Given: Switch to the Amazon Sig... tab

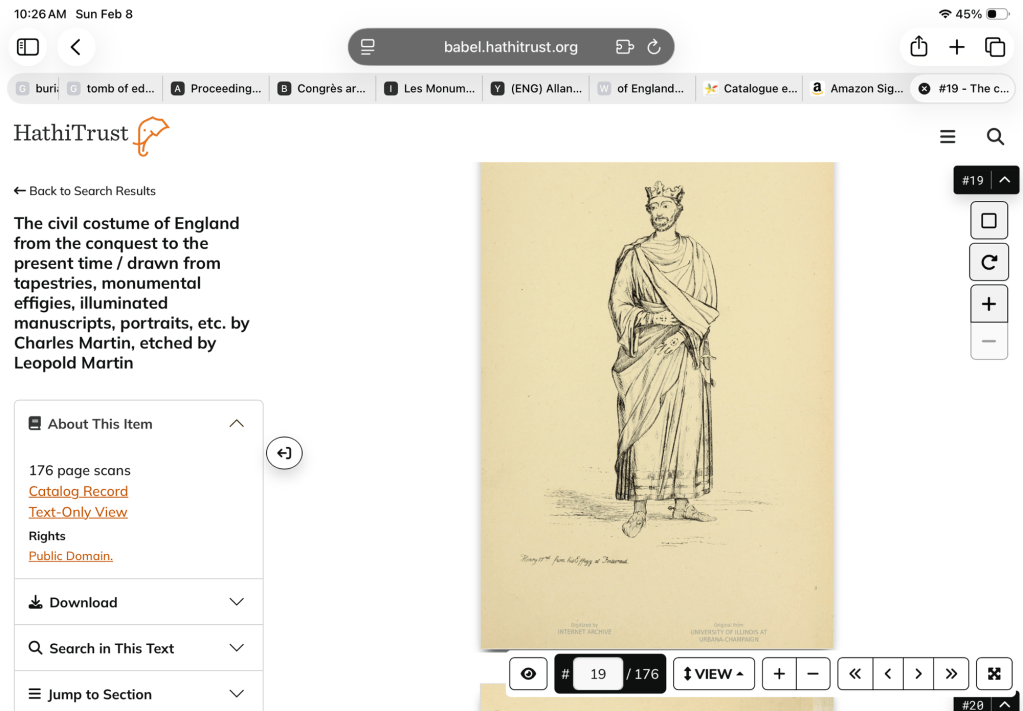Looking at the screenshot, I should (x=856, y=88).
